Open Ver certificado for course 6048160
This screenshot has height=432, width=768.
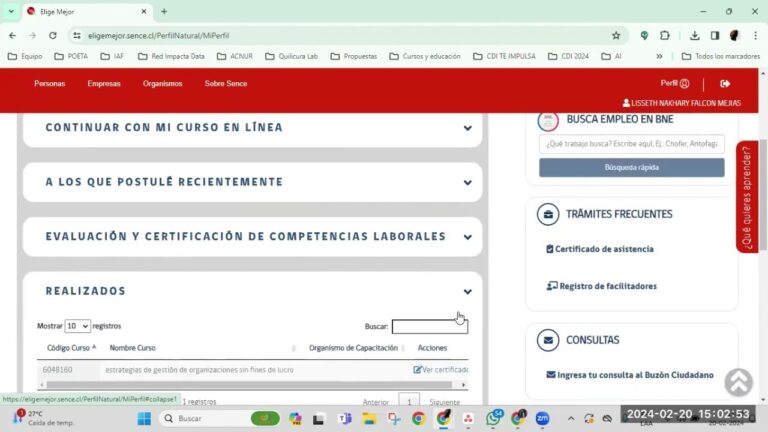tap(440, 370)
